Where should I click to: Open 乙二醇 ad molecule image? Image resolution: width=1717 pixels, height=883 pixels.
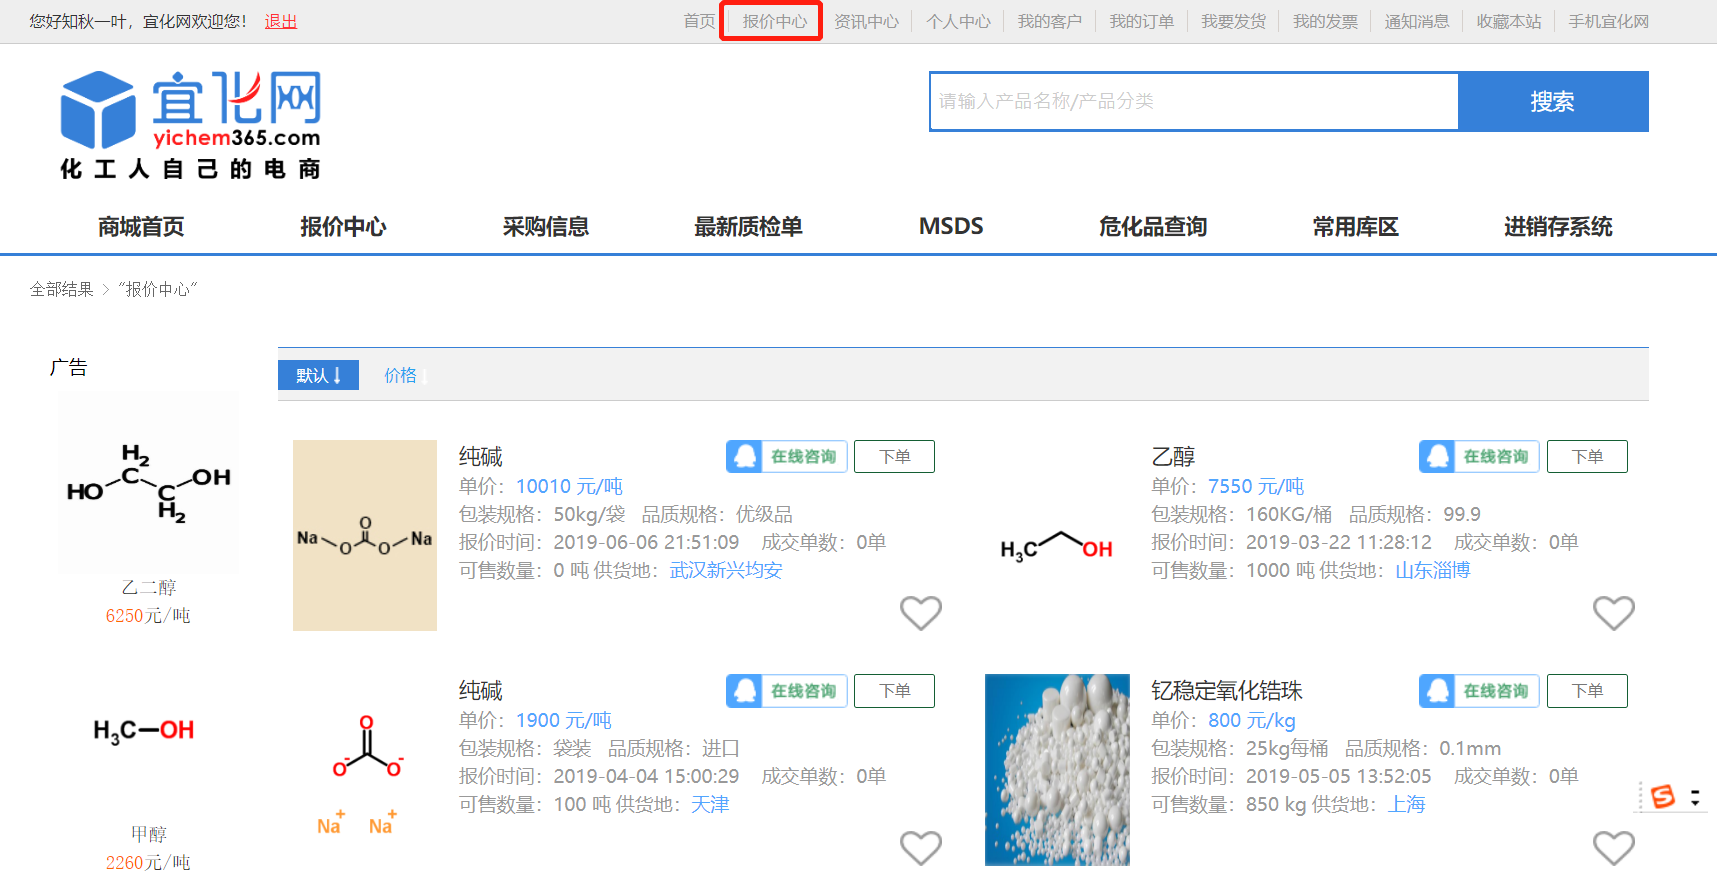tap(148, 481)
